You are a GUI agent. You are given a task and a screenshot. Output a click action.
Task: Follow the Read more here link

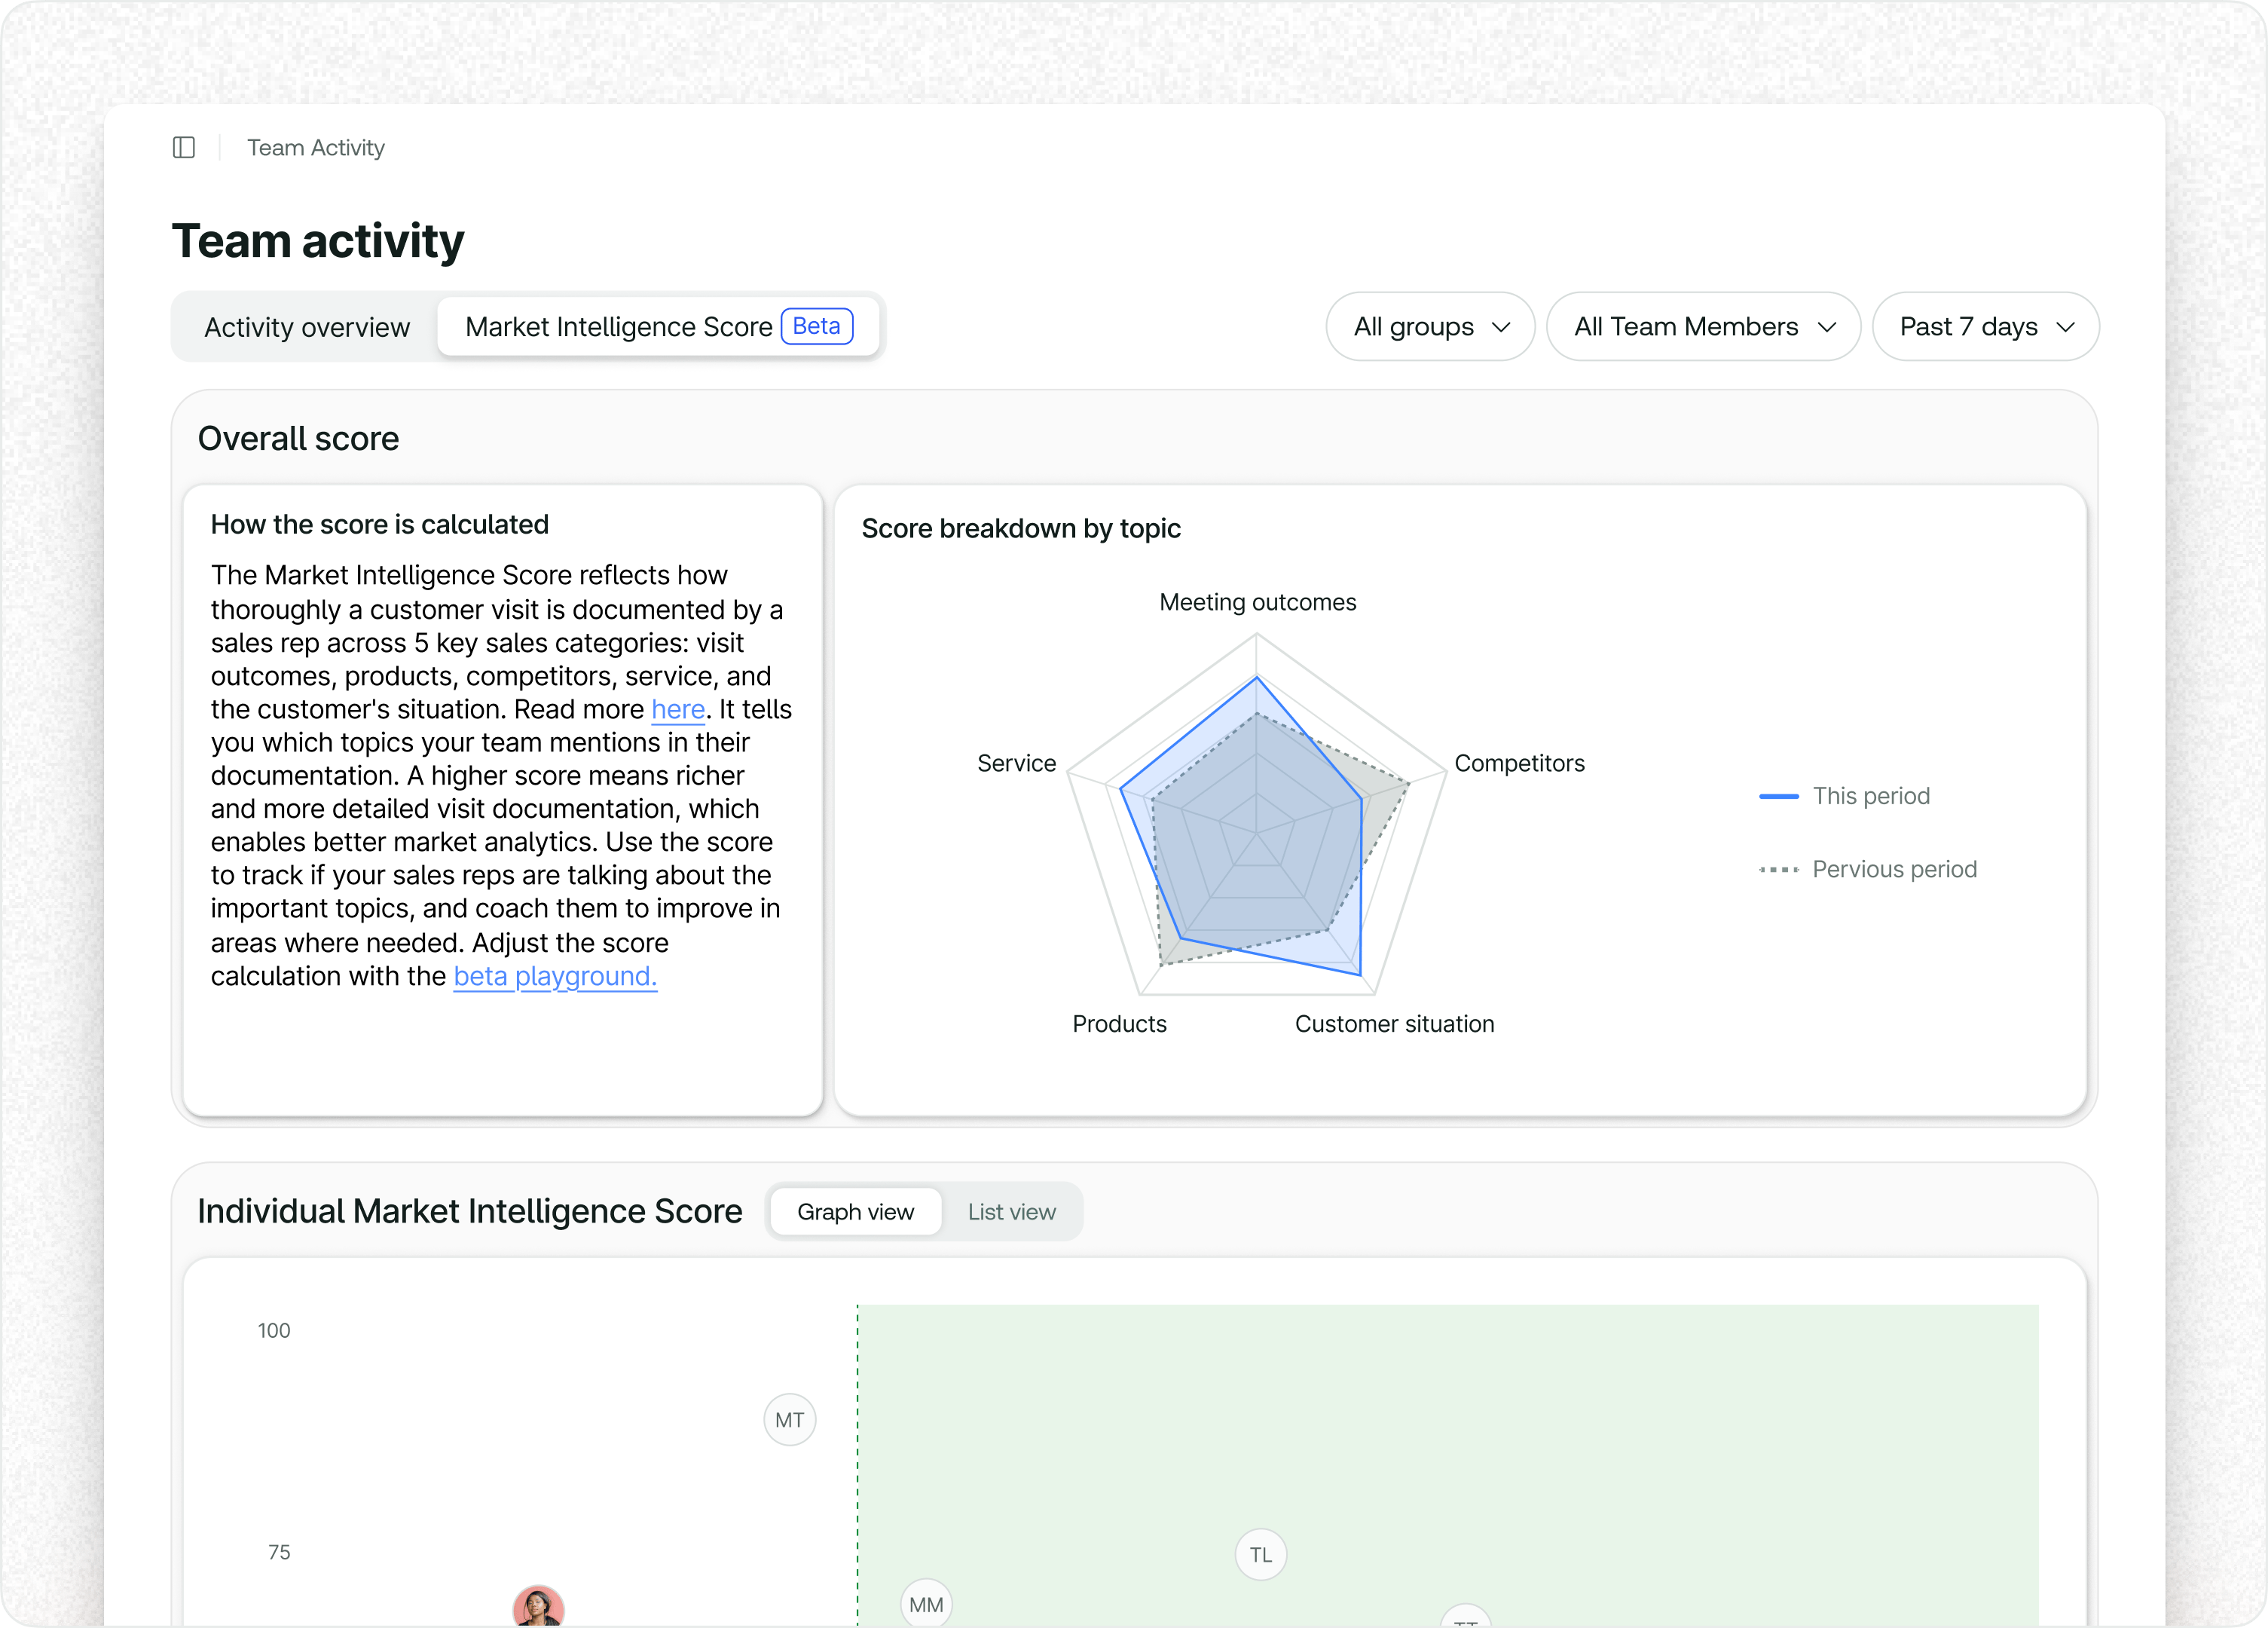coord(678,709)
